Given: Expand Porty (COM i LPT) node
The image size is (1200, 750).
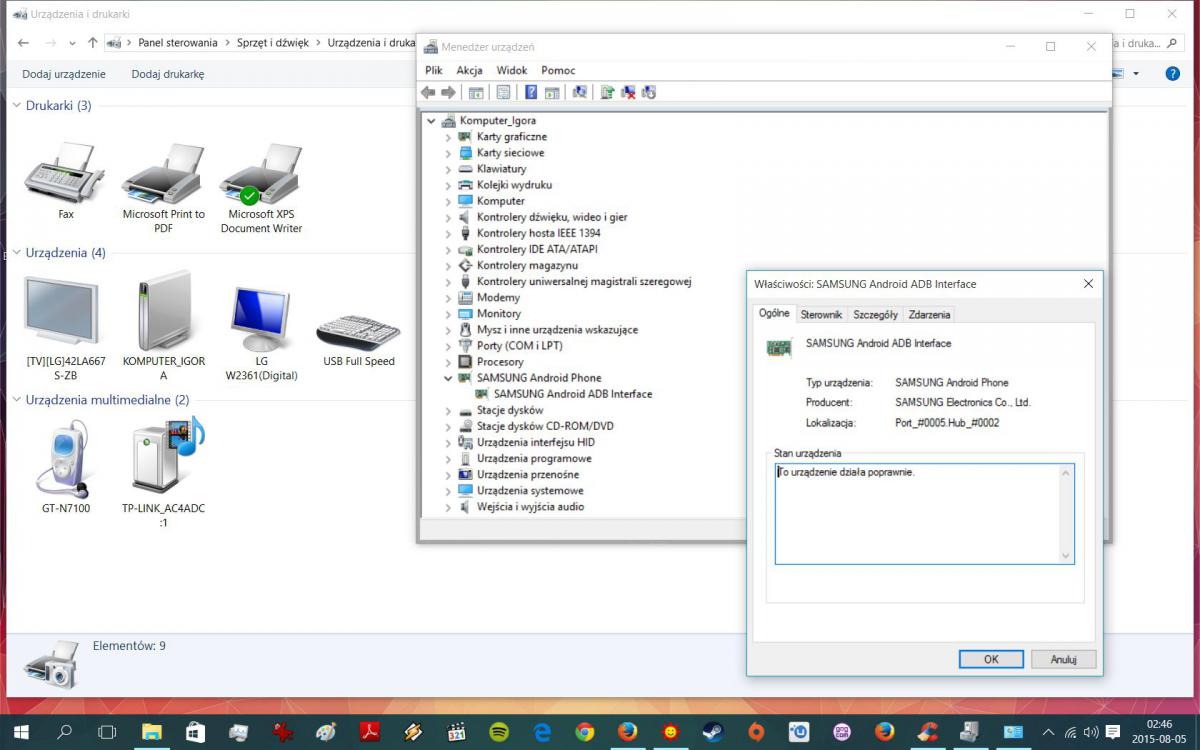Looking at the screenshot, I should pos(448,346).
